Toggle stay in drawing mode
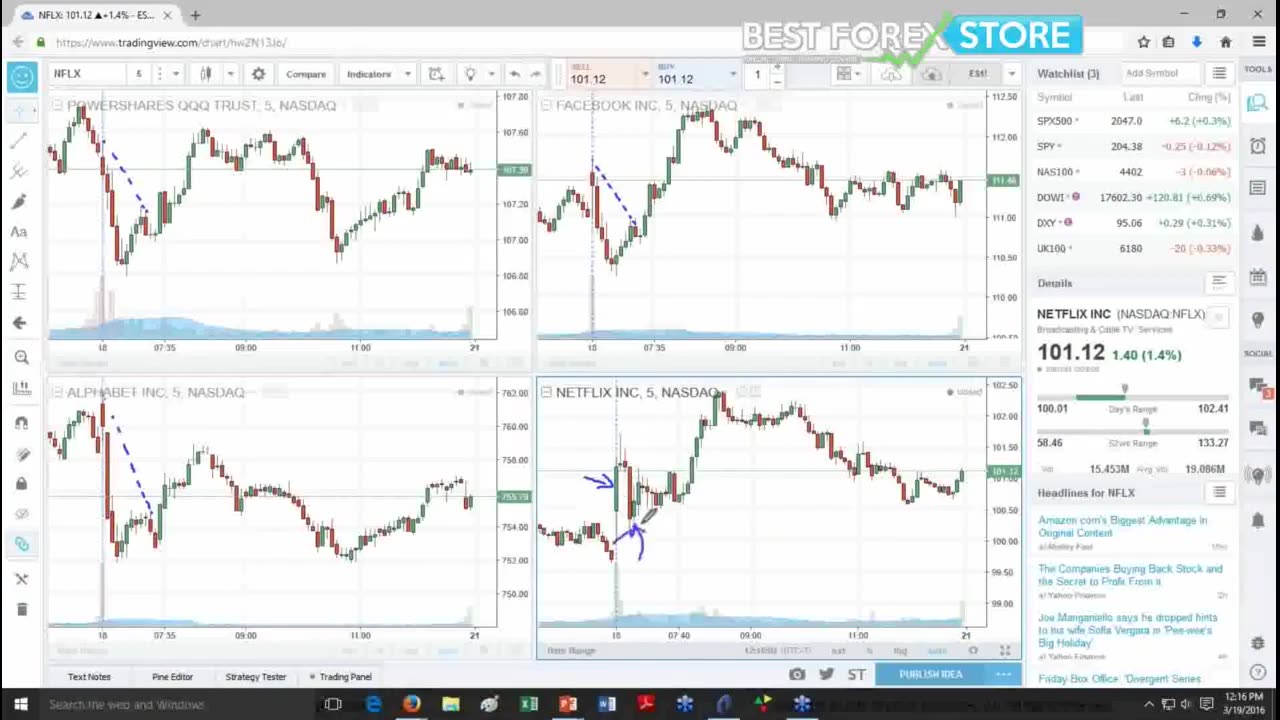 pos(21,453)
